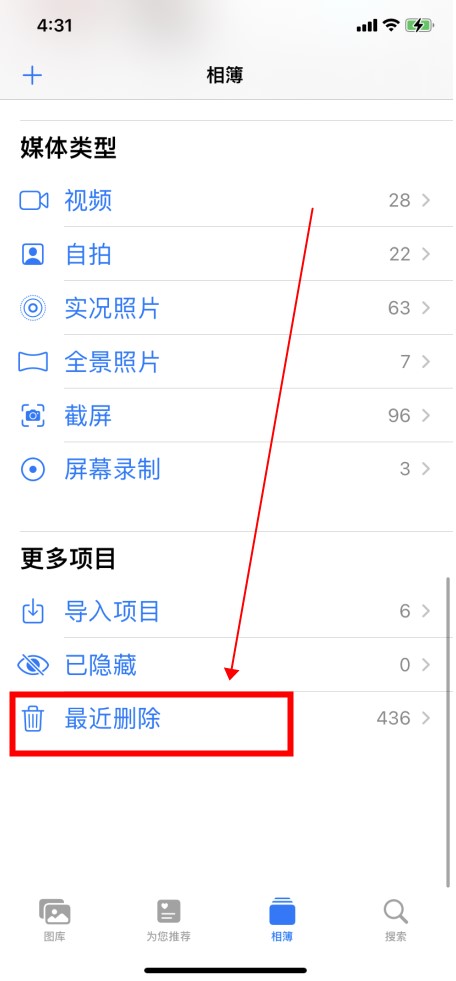Open the screenshot camera-frame icon for 截屏
Screen dimensions: 456x981
pyautogui.click(x=33, y=416)
